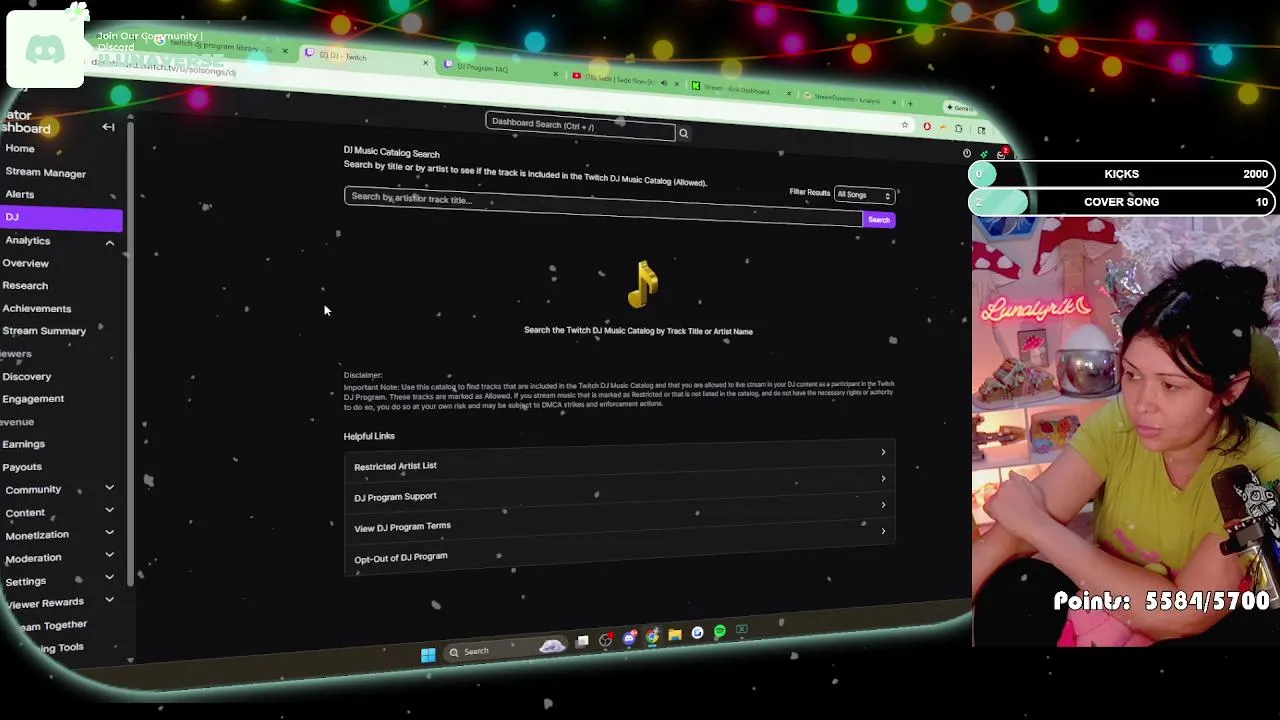Switch to the twitch dj program library tab

pos(220,47)
